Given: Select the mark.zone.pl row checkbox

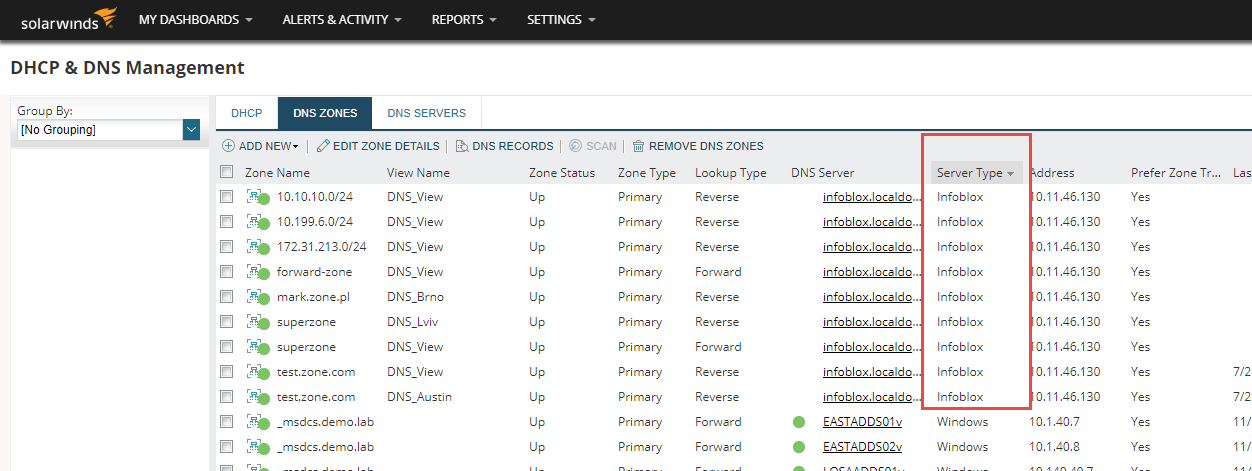Looking at the screenshot, I should (x=227, y=297).
